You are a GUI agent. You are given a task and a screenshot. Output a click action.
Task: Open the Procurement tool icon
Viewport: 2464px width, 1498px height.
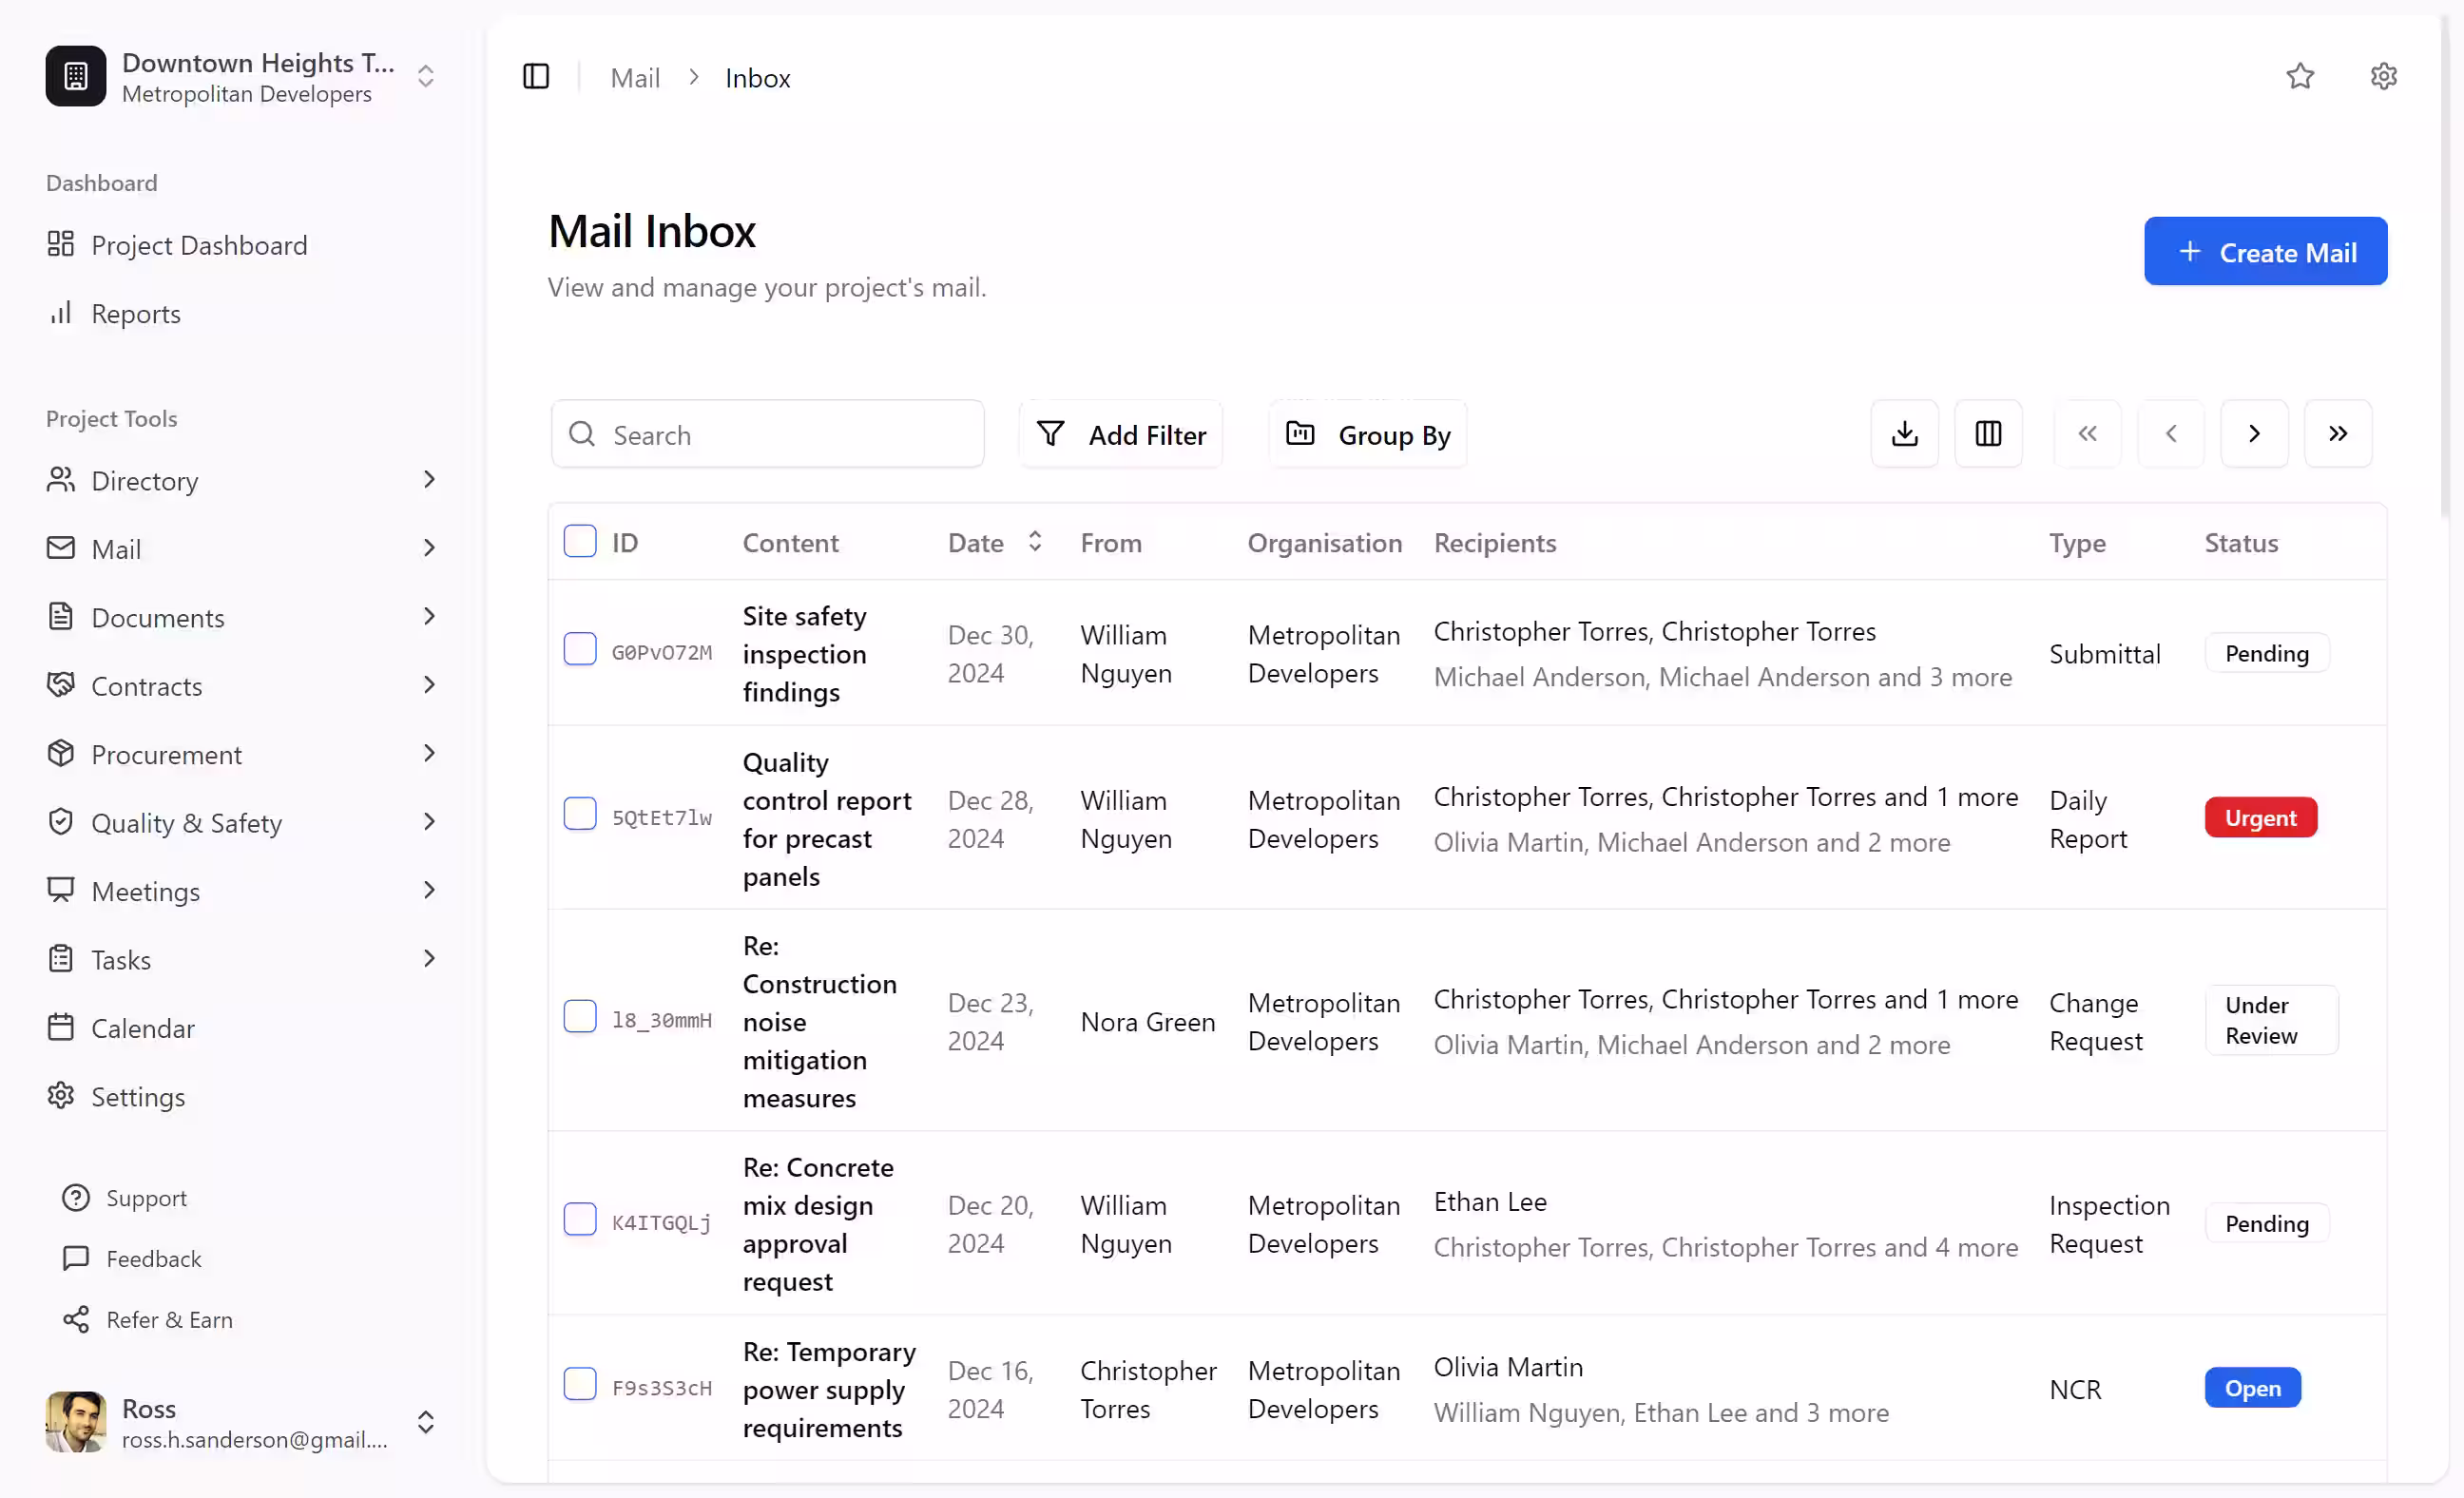coord(60,753)
